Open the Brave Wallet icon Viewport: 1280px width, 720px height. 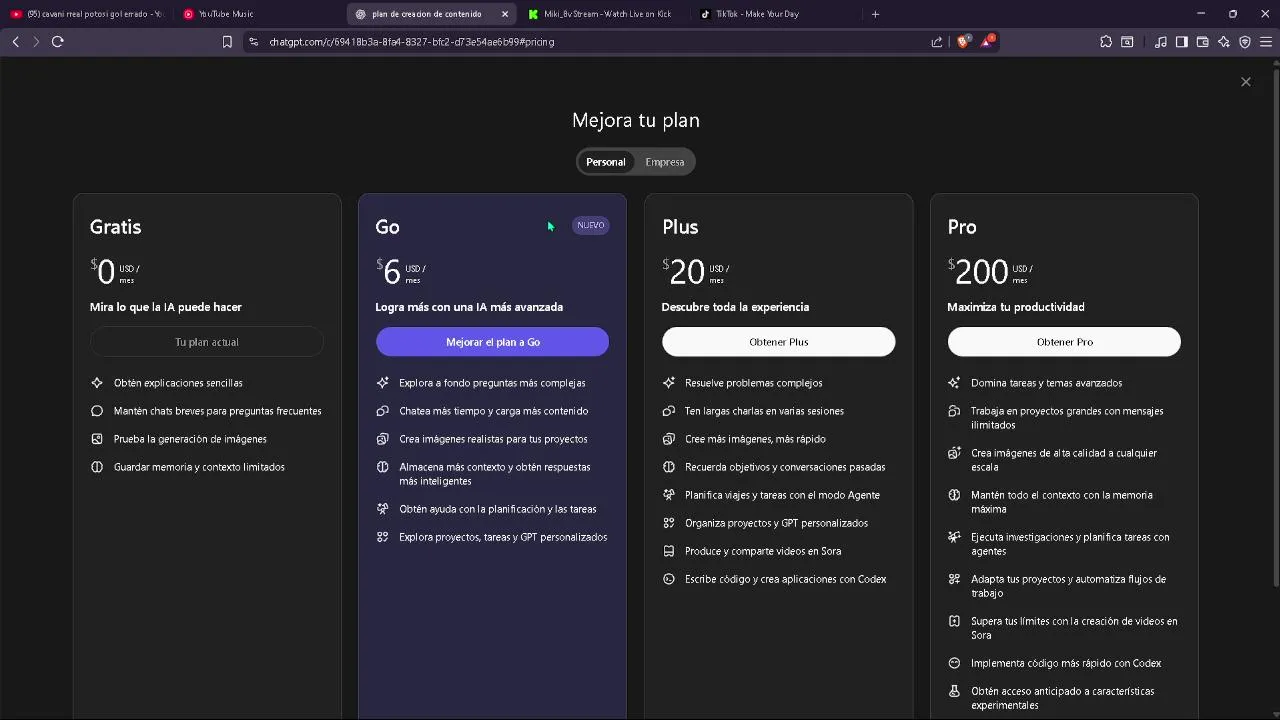pyautogui.click(x=1202, y=42)
